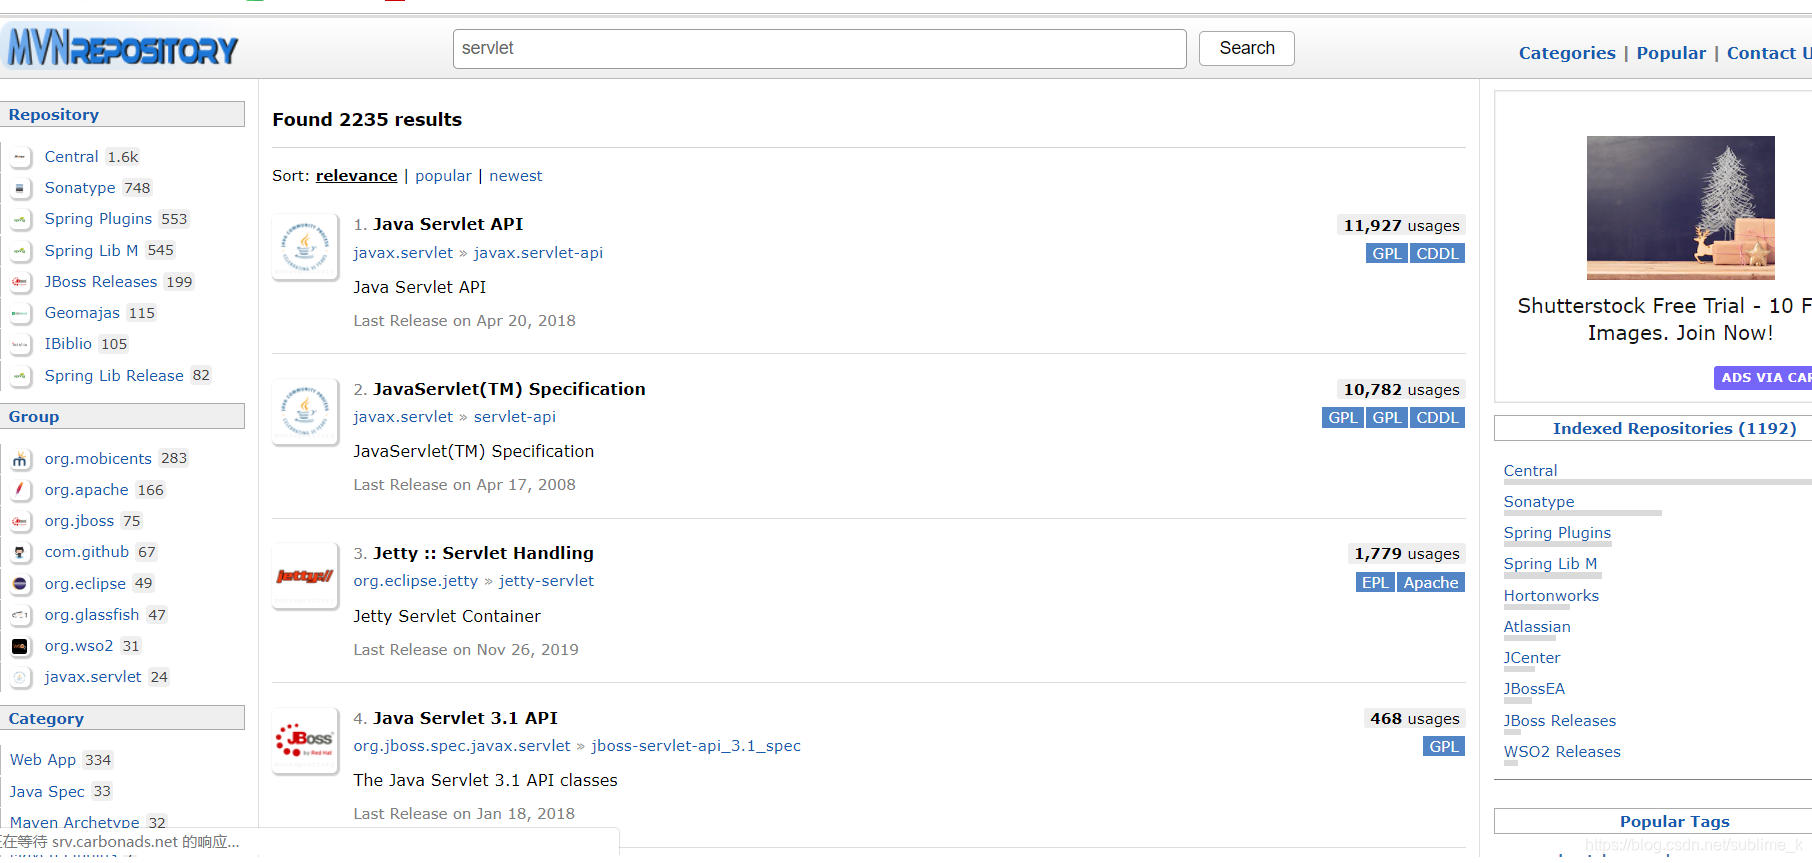Image resolution: width=1812 pixels, height=863 pixels.
Task: Open the servlet-api artifact link
Action: [514, 417]
